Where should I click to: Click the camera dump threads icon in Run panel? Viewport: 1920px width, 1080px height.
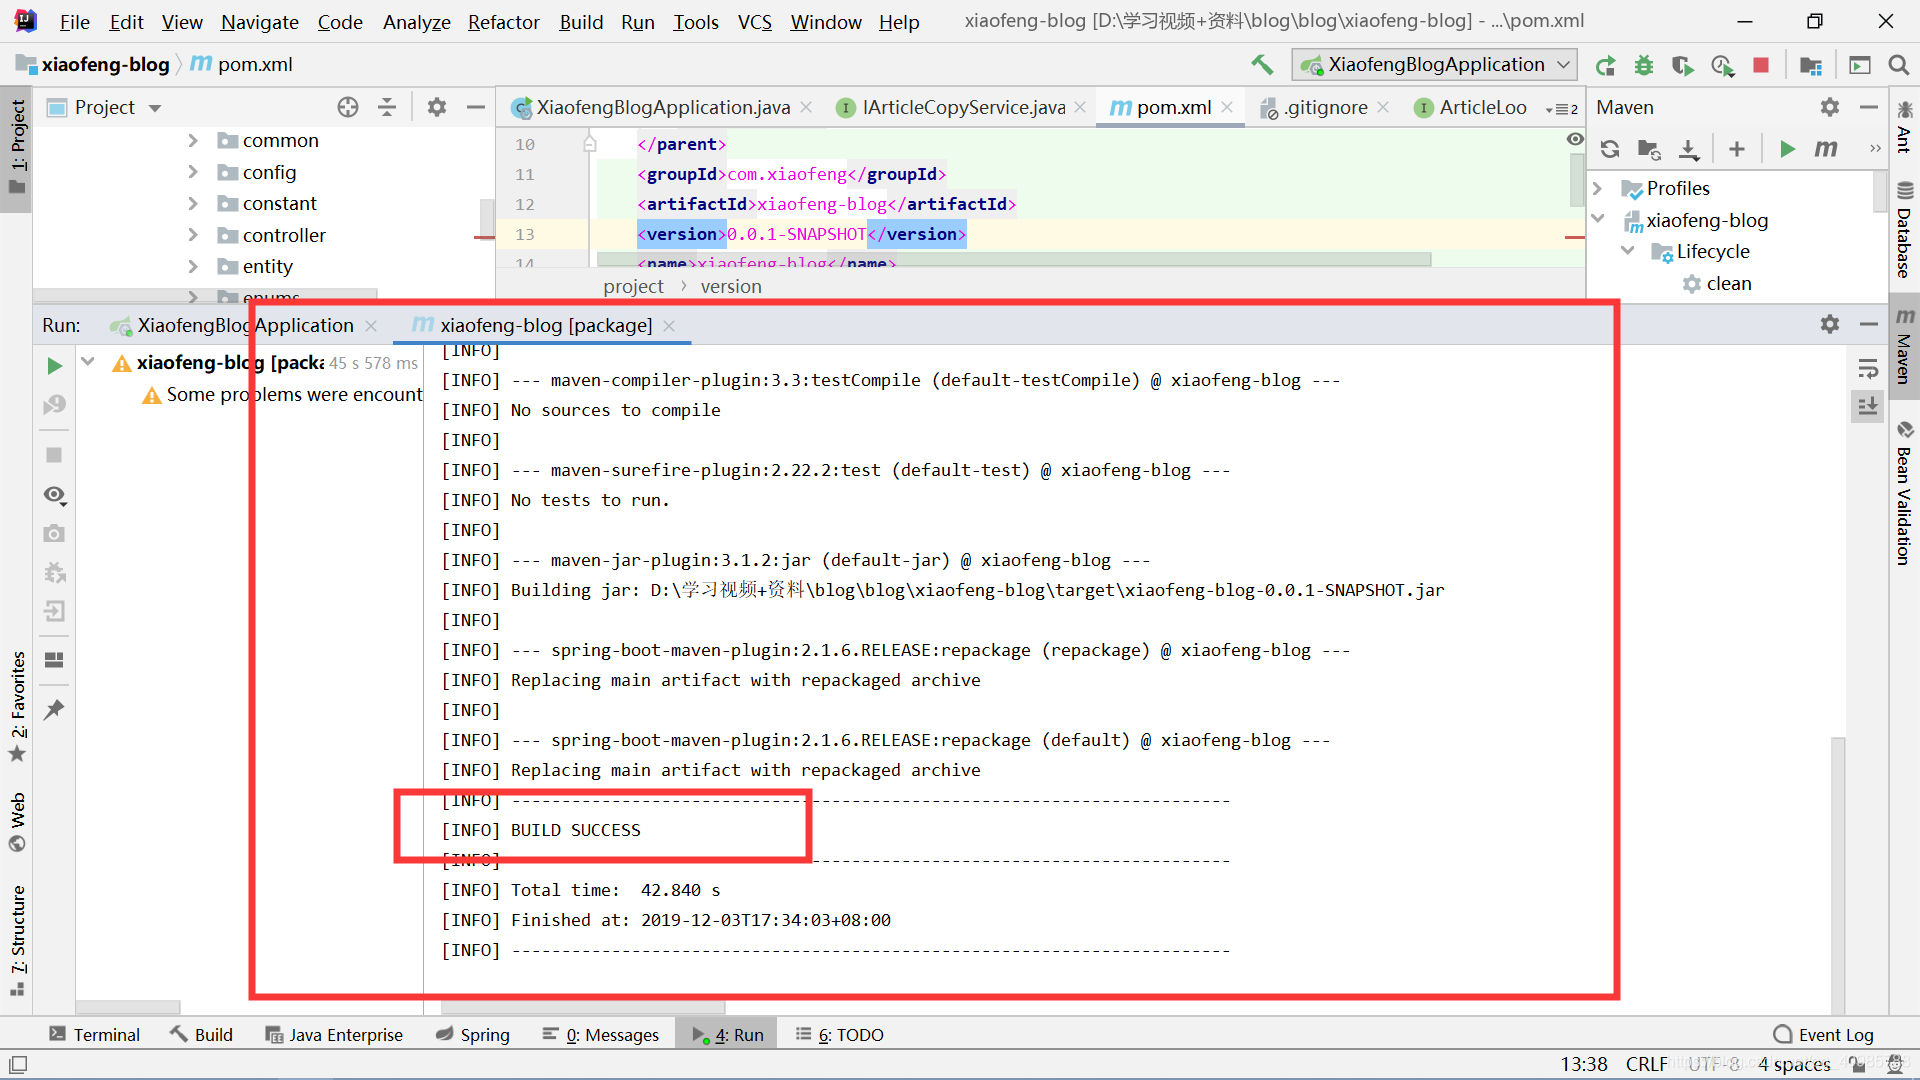[54, 534]
